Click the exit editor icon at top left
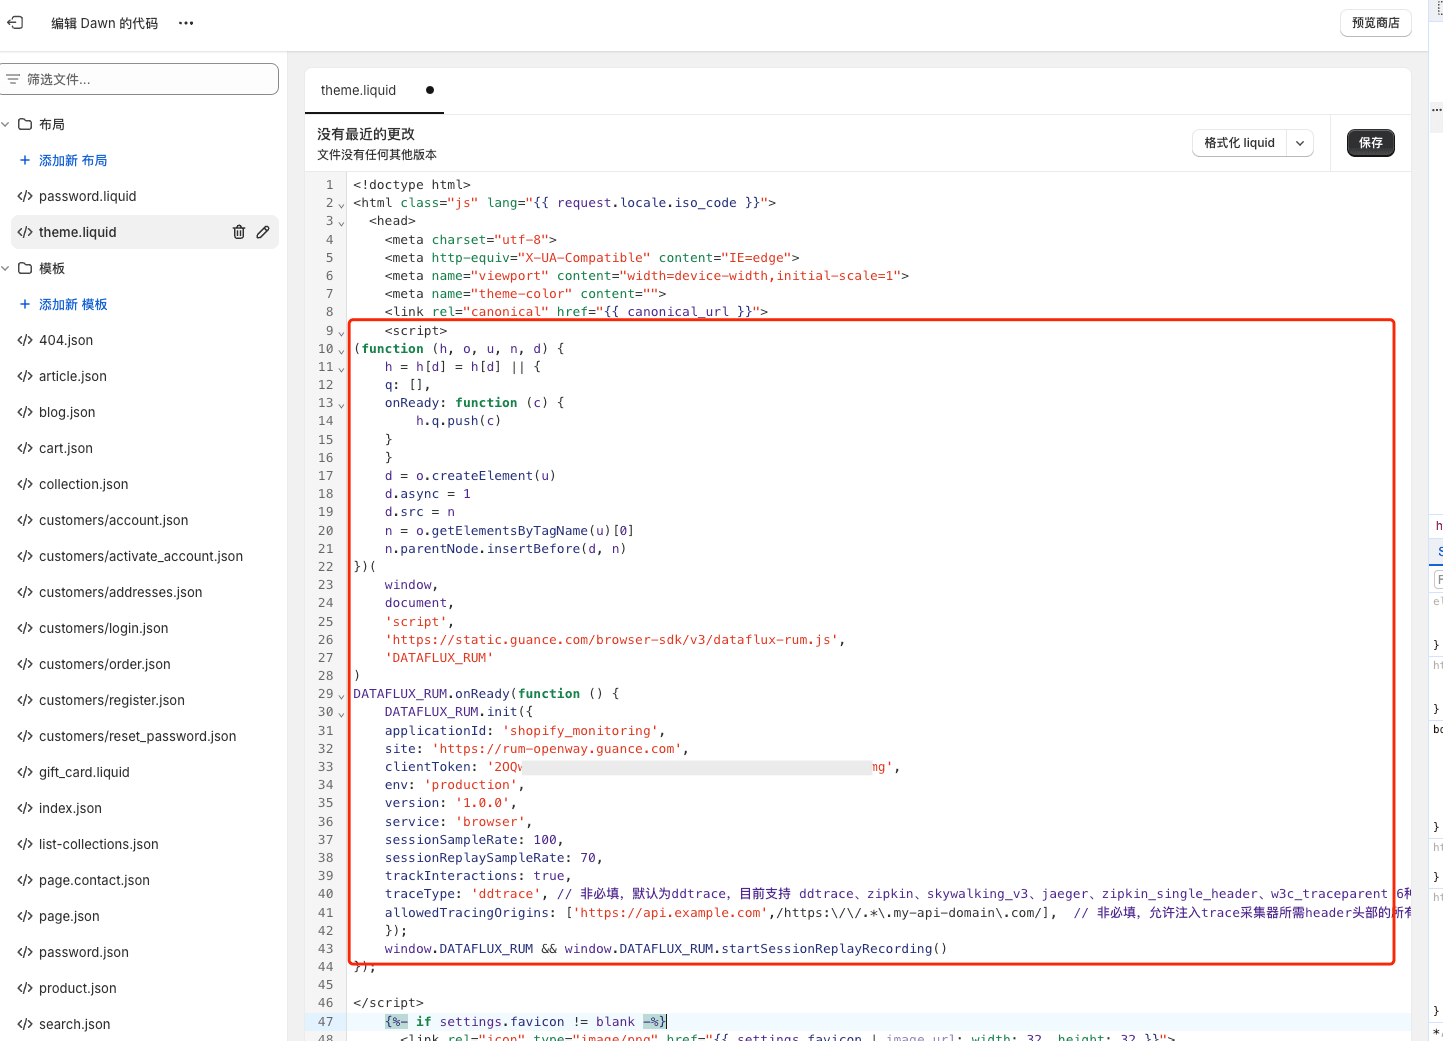The height and width of the screenshot is (1041, 1443). click(x=15, y=22)
